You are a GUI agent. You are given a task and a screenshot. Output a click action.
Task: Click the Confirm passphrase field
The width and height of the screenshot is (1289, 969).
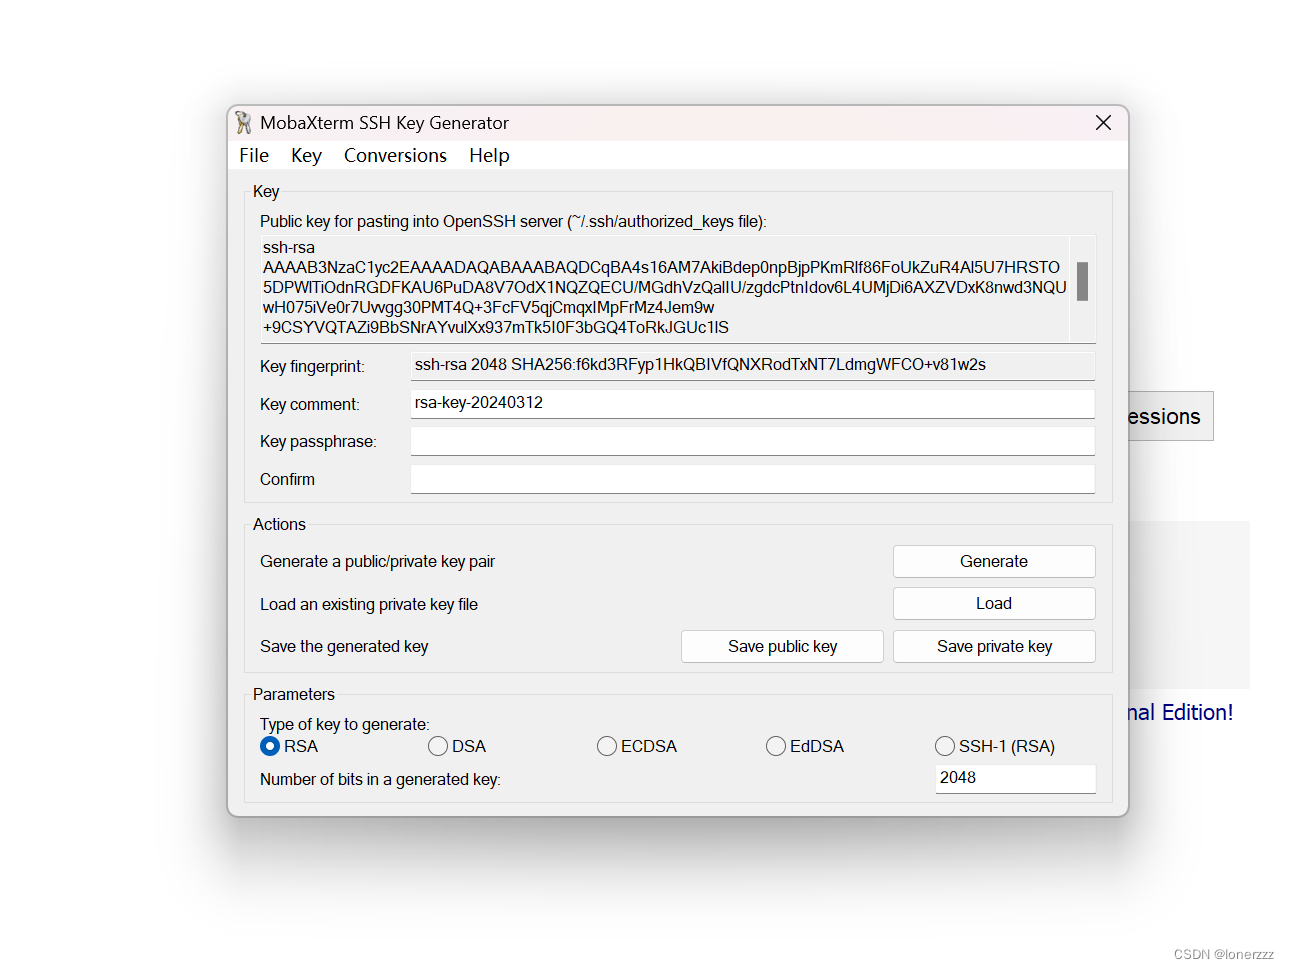[x=752, y=479]
